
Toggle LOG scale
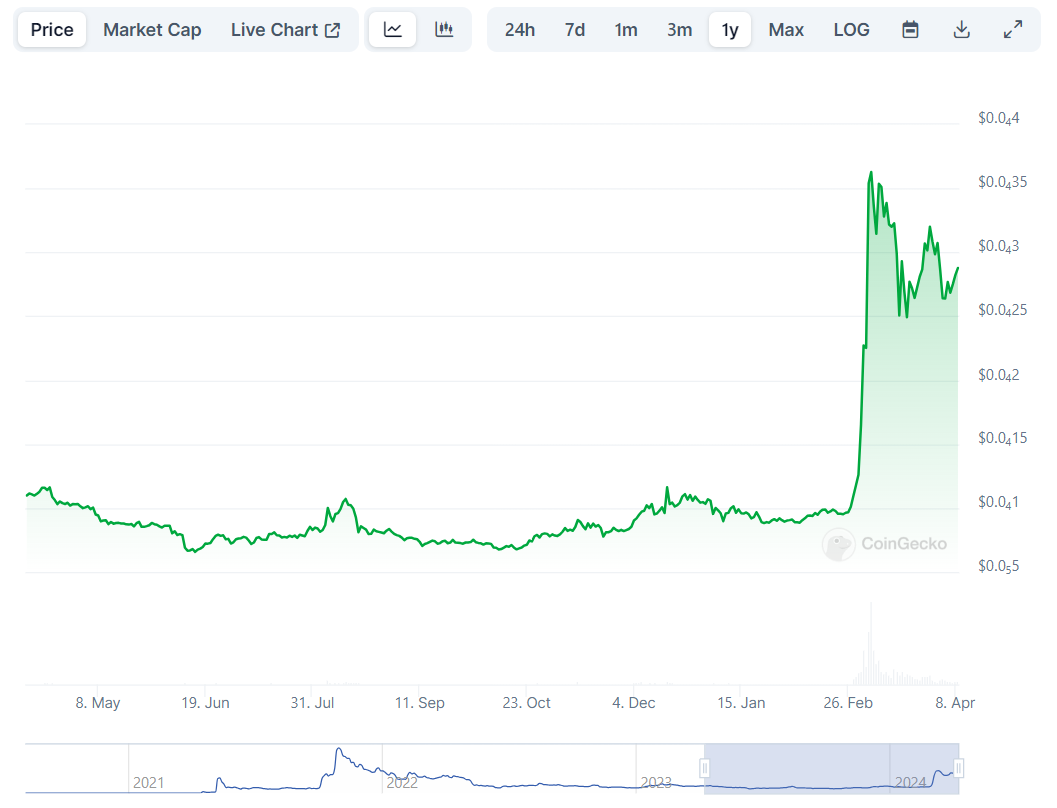pos(851,30)
